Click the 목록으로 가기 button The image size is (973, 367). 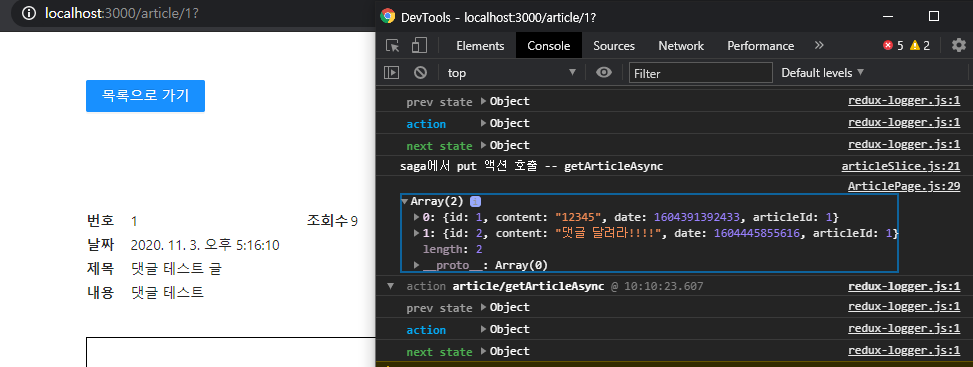(x=145, y=96)
